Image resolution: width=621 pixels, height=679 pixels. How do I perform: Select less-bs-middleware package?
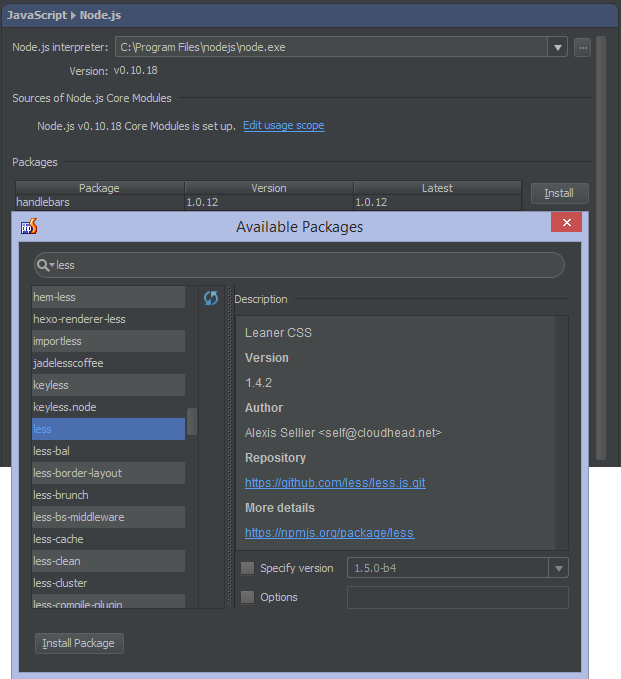[108, 517]
